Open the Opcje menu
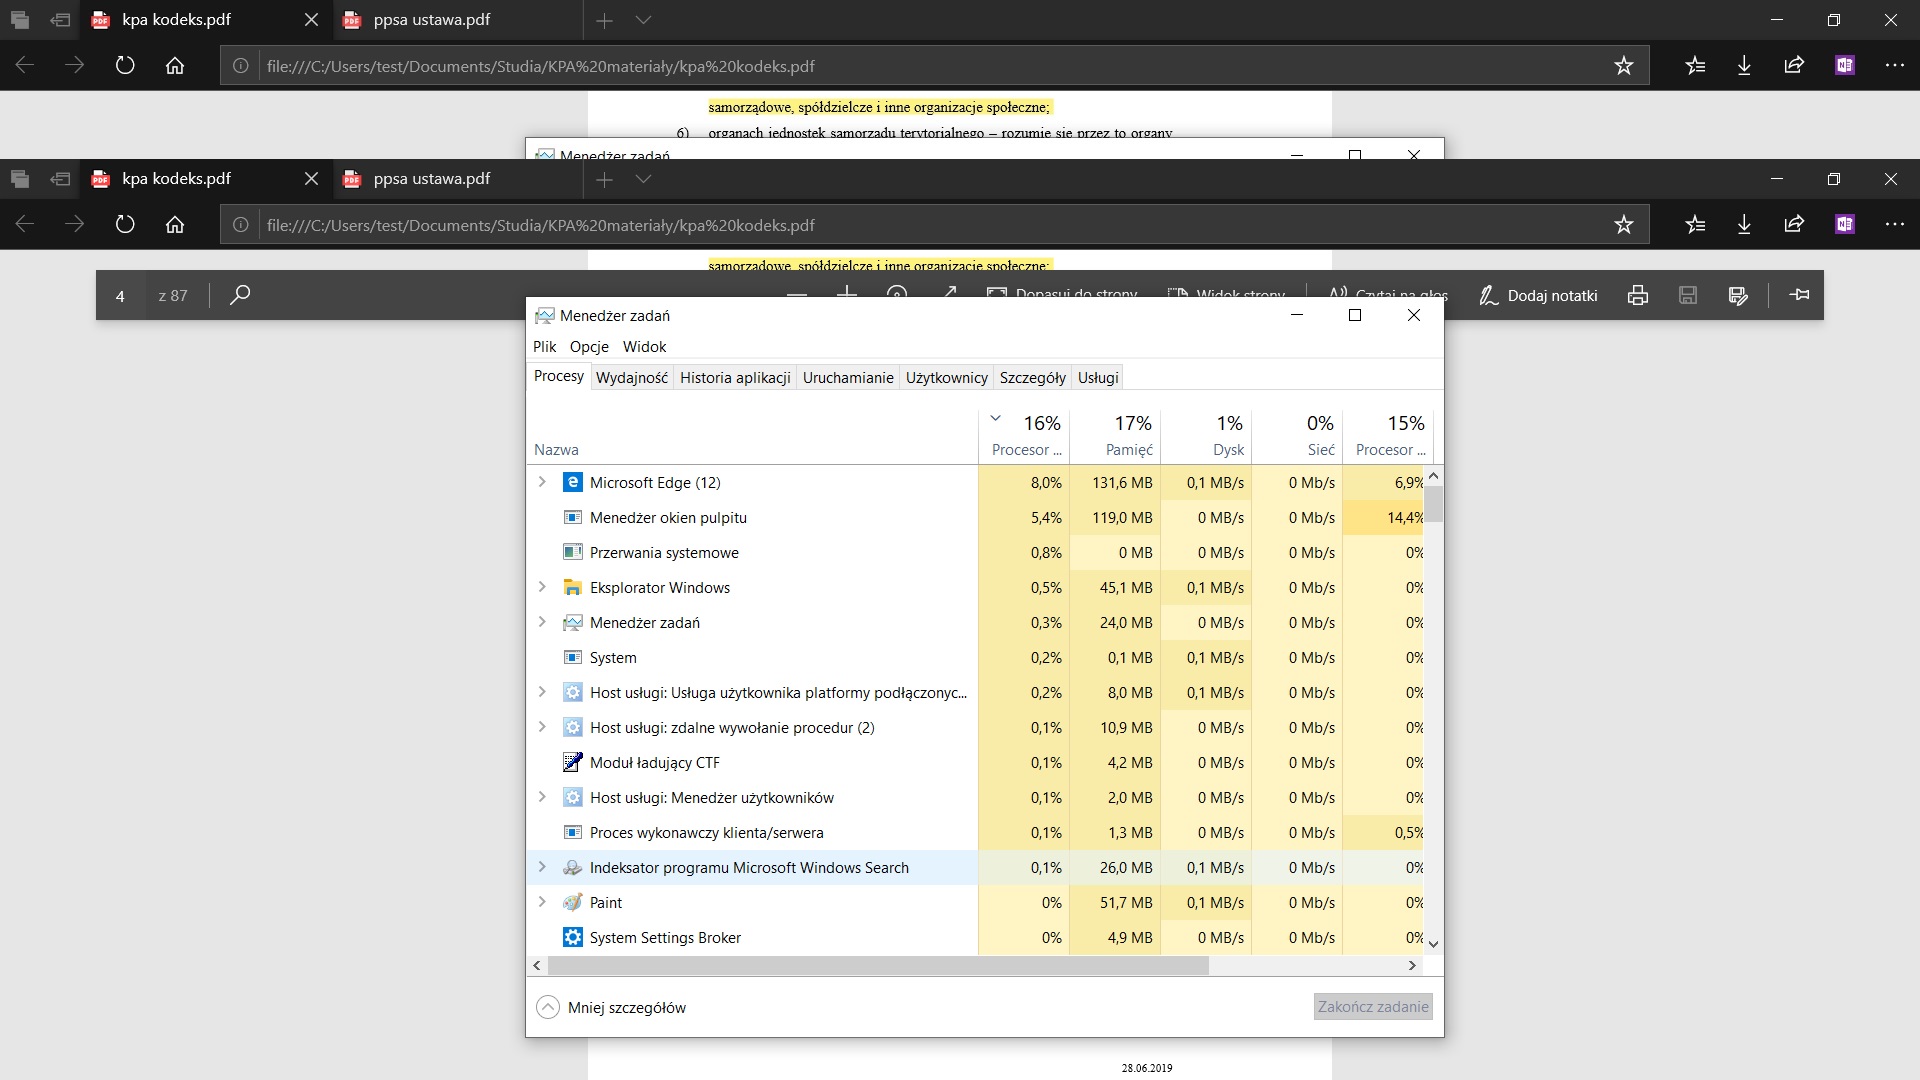The image size is (1920, 1080). [589, 346]
